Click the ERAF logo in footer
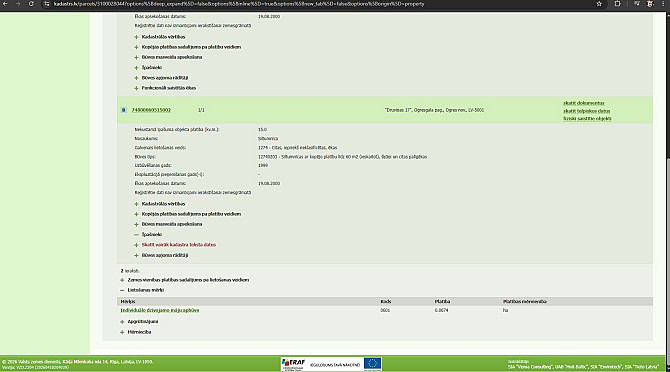The width and height of the screenshot is (670, 372). click(x=294, y=363)
